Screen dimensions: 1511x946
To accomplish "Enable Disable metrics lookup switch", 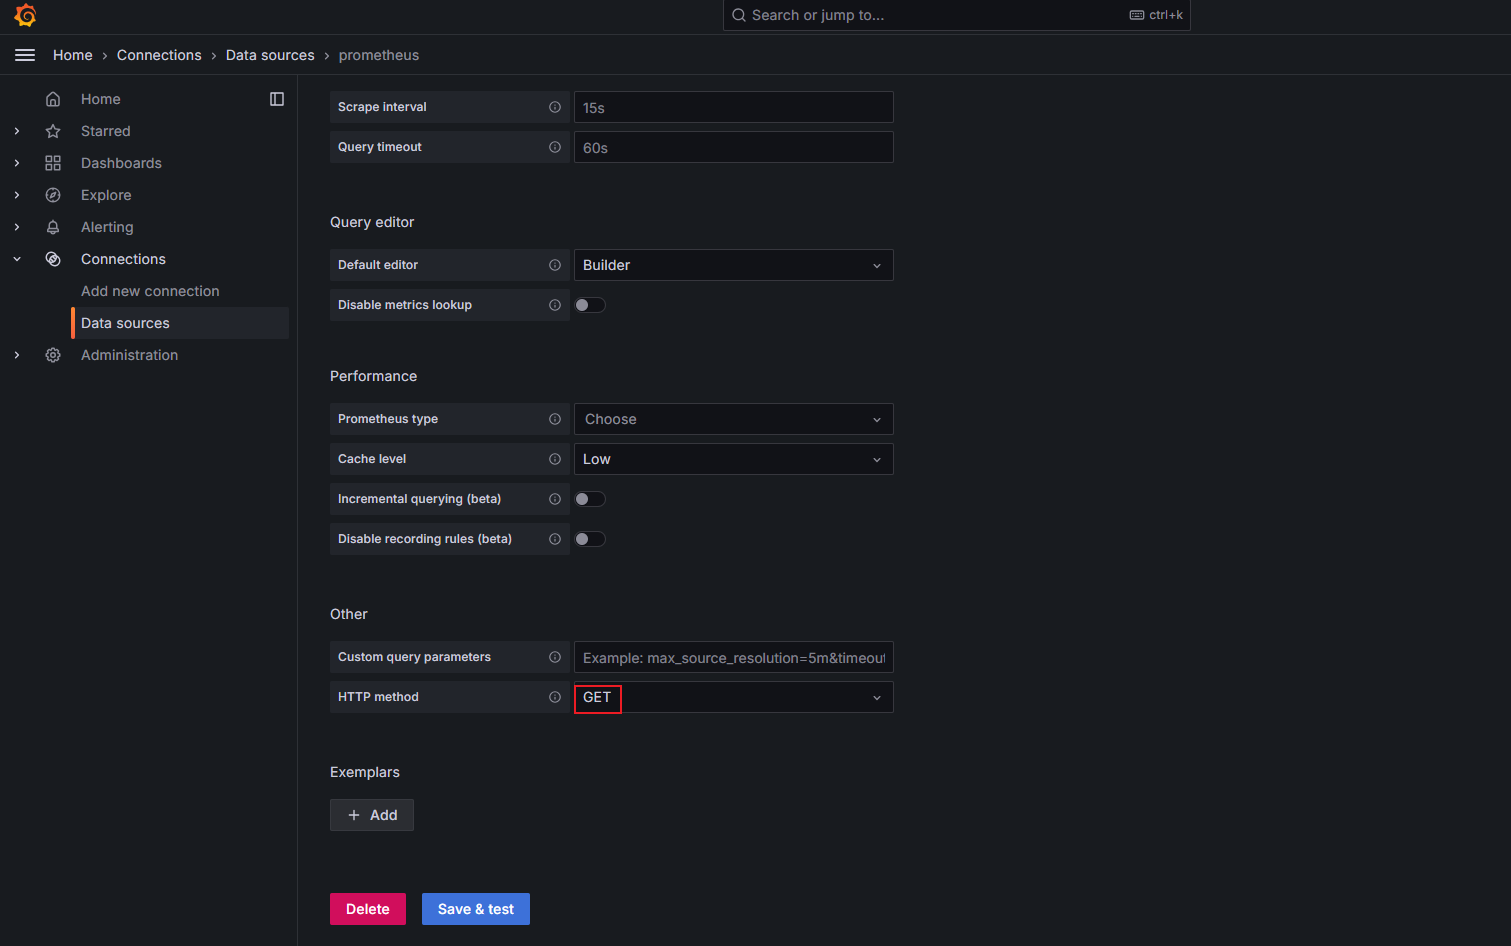I will coord(590,305).
